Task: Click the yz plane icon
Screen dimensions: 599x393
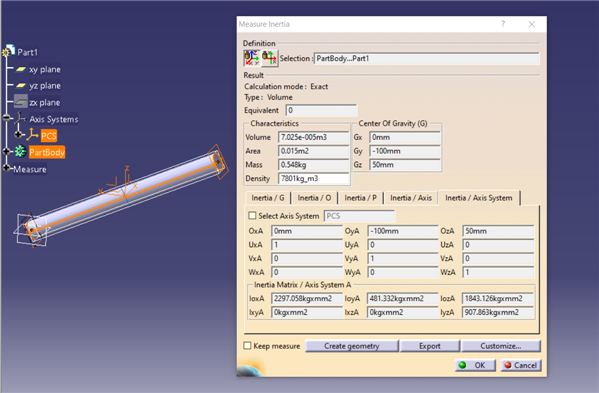Action: coord(21,86)
